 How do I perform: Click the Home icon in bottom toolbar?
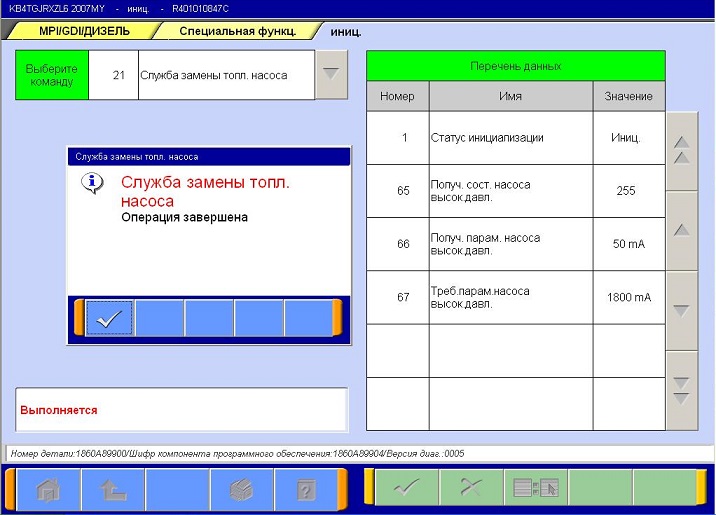click(x=45, y=489)
